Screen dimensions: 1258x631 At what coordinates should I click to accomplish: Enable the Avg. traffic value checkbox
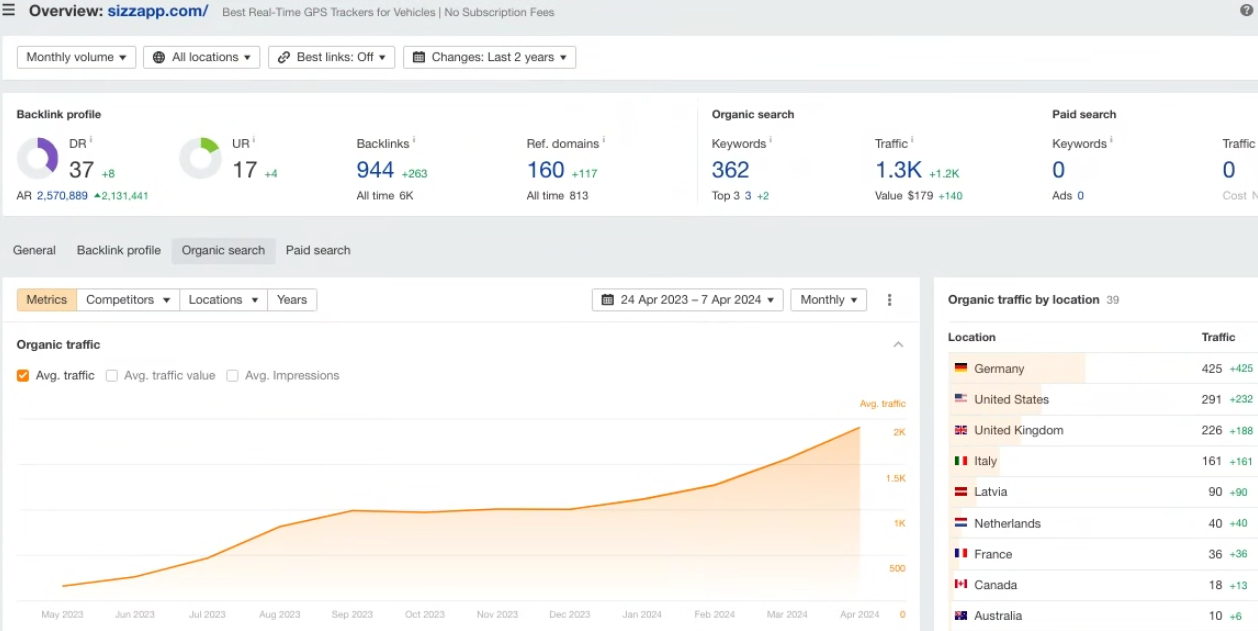point(112,376)
